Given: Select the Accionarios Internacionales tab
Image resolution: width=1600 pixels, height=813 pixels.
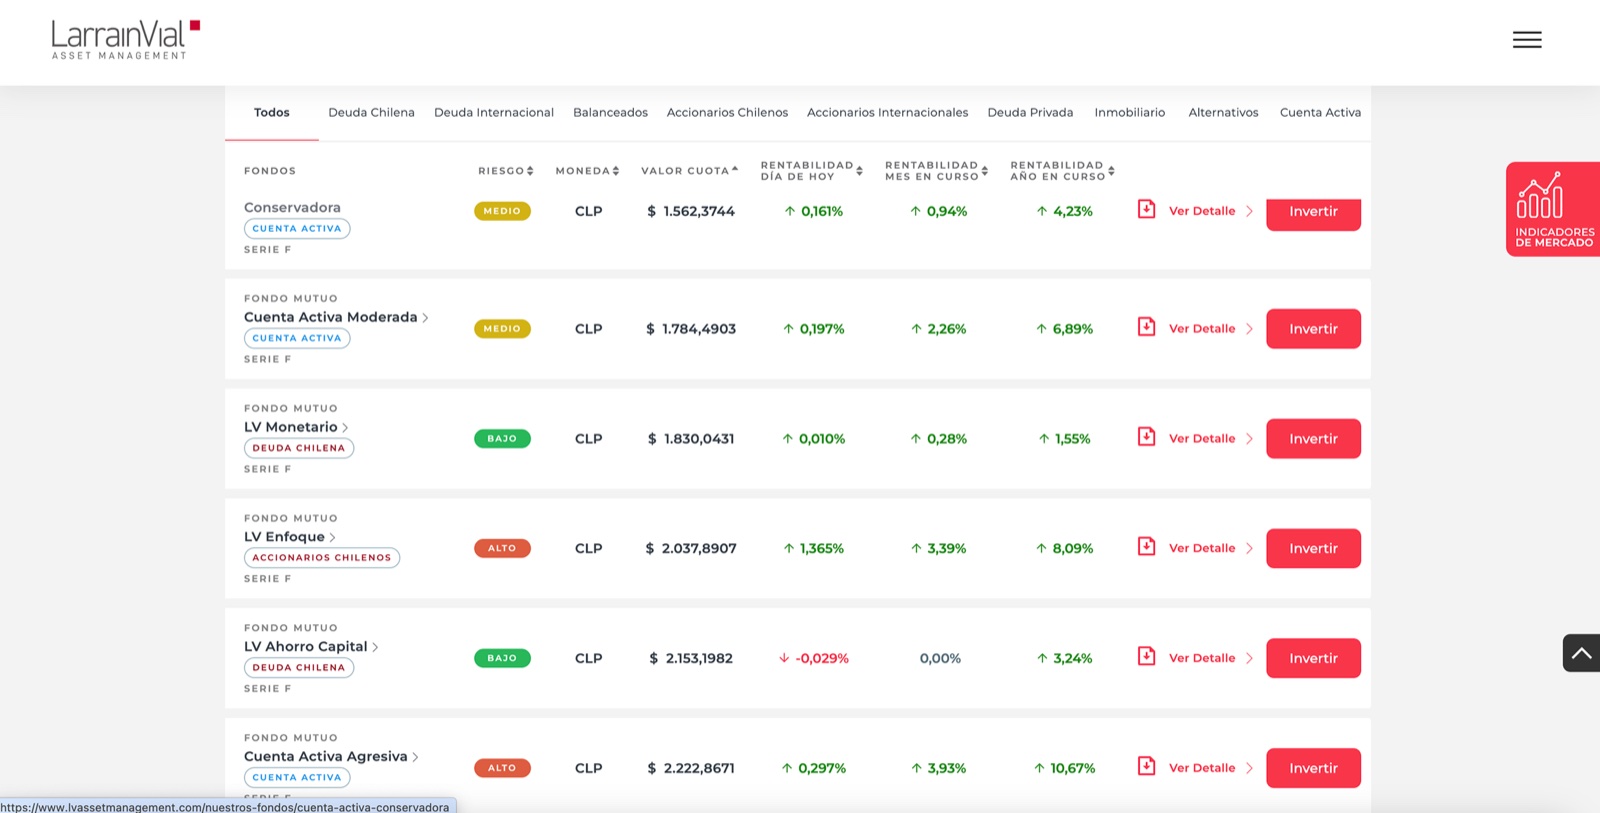Looking at the screenshot, I should click(x=887, y=112).
